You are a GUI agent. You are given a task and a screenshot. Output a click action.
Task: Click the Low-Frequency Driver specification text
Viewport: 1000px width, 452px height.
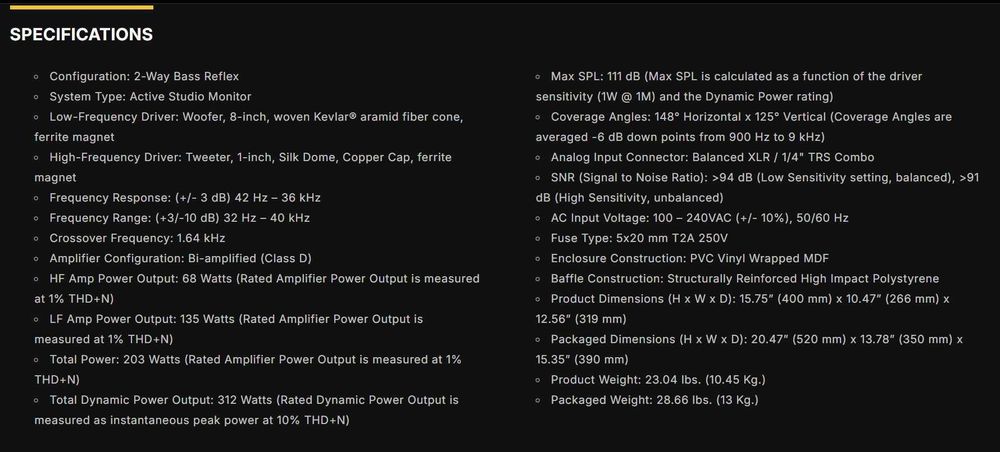(x=255, y=117)
